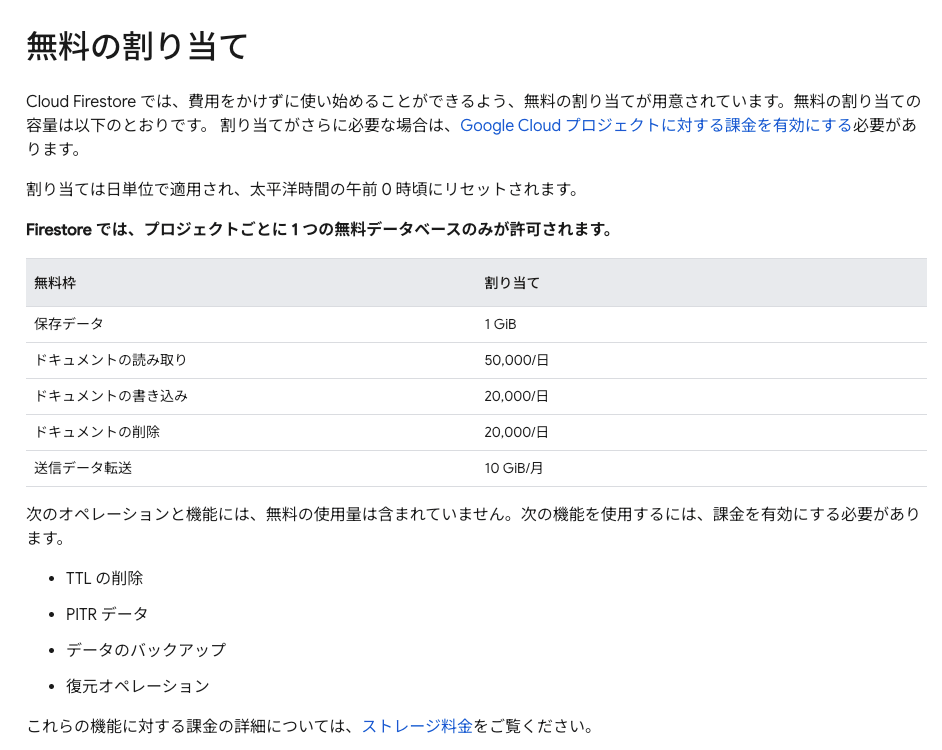Click the 20,000/日 value in the 書き込み row
942x750 pixels.
pyautogui.click(x=517, y=396)
